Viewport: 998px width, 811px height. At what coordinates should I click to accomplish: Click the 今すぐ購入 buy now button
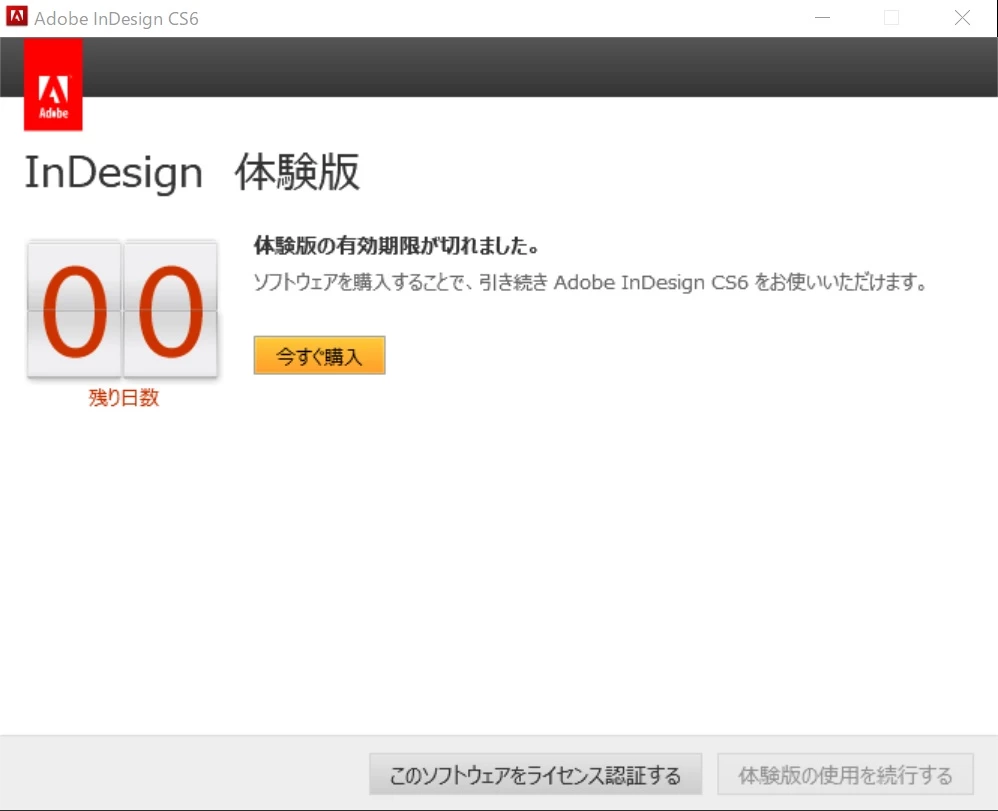(x=319, y=355)
